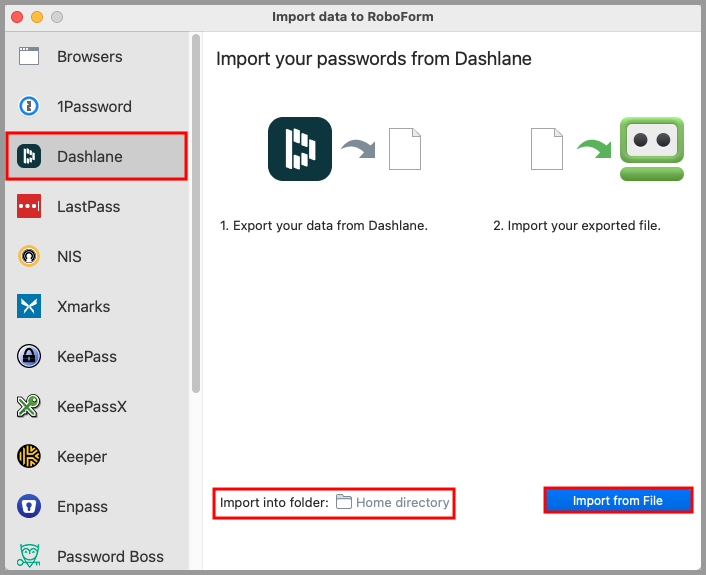Click the Import from File button
This screenshot has height=575, width=706.
(618, 500)
